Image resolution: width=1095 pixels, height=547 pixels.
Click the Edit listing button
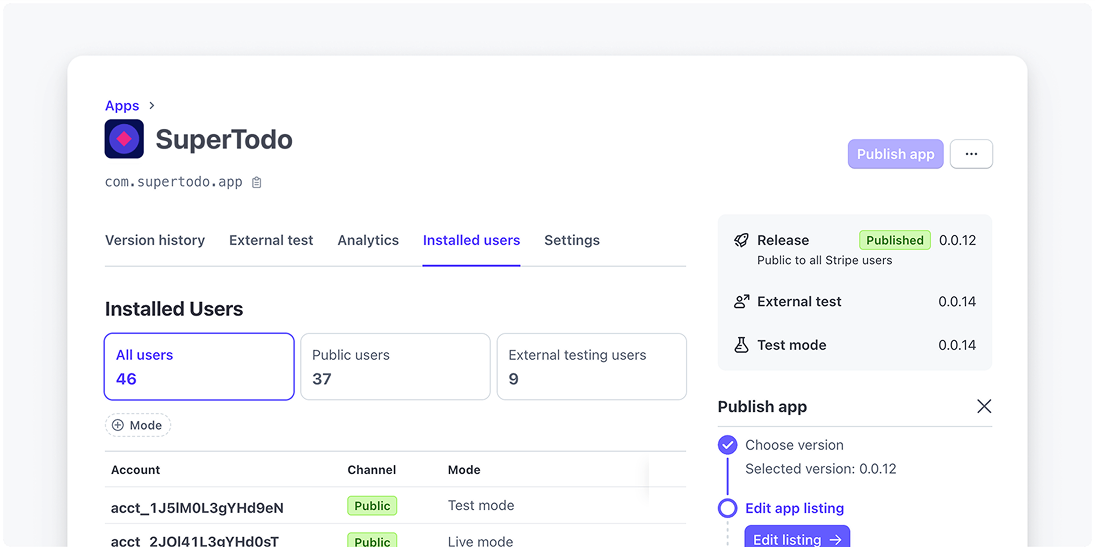tap(798, 538)
